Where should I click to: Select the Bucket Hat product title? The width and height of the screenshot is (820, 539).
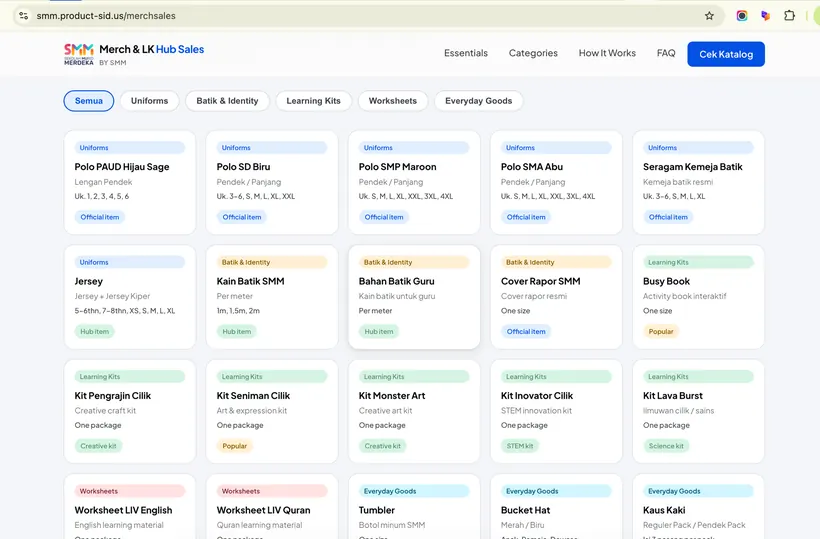(x=525, y=510)
